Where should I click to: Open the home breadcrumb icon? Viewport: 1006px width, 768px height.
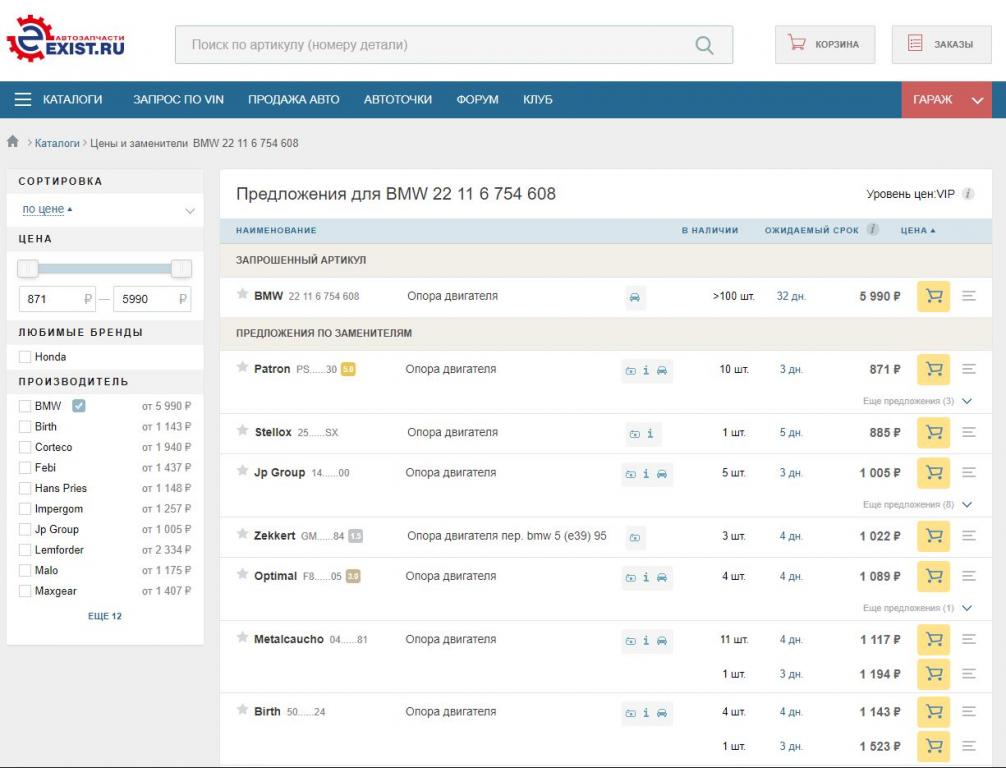click(x=13, y=142)
